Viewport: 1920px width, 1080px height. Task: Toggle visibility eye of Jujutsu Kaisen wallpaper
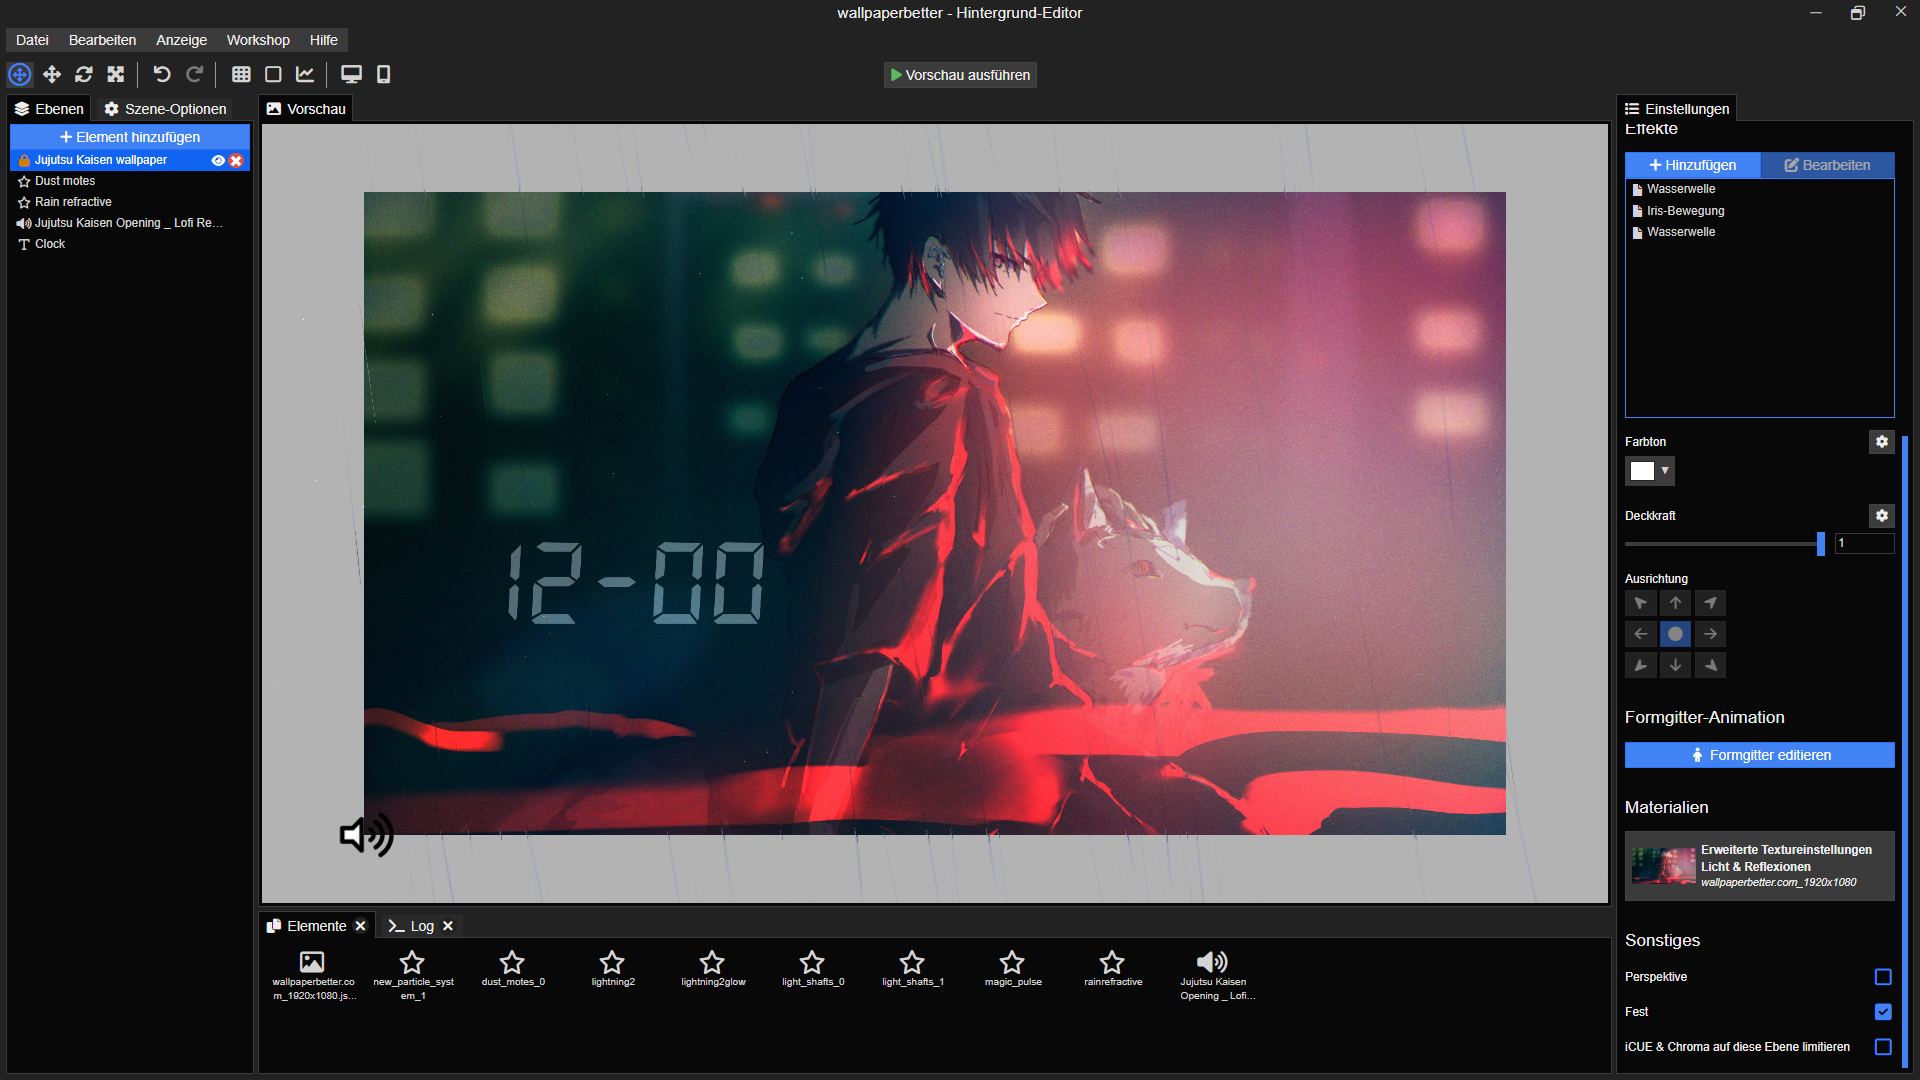pos(218,160)
